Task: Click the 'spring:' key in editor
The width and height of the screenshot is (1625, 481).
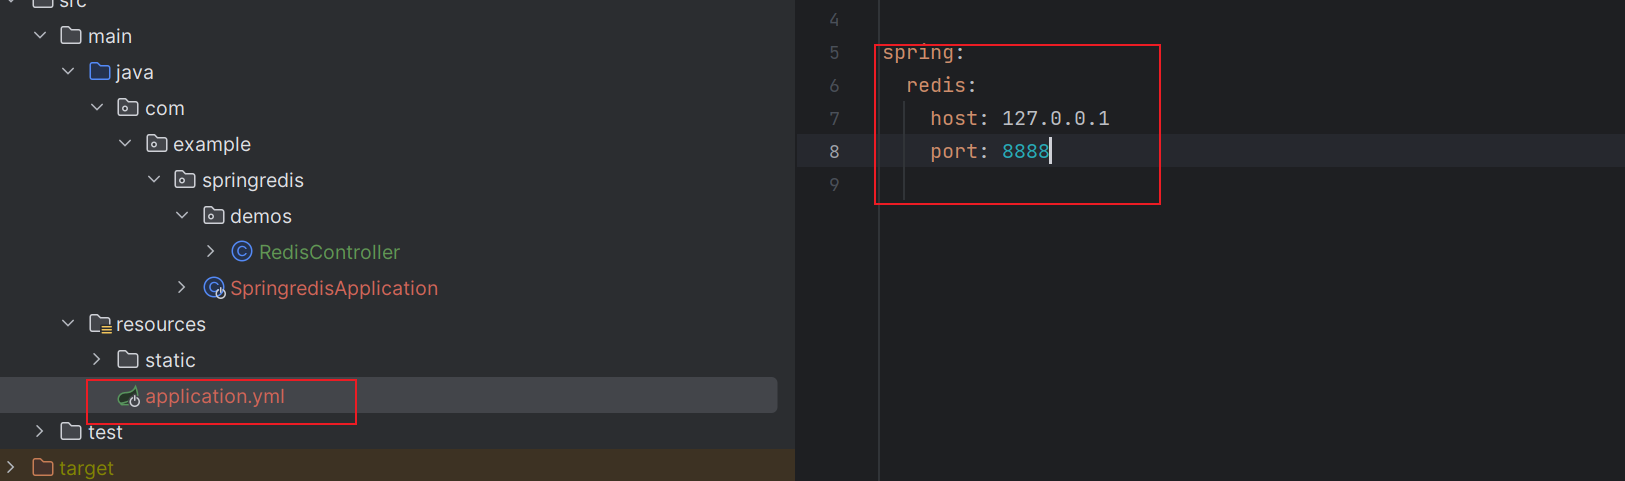Action: (x=924, y=53)
